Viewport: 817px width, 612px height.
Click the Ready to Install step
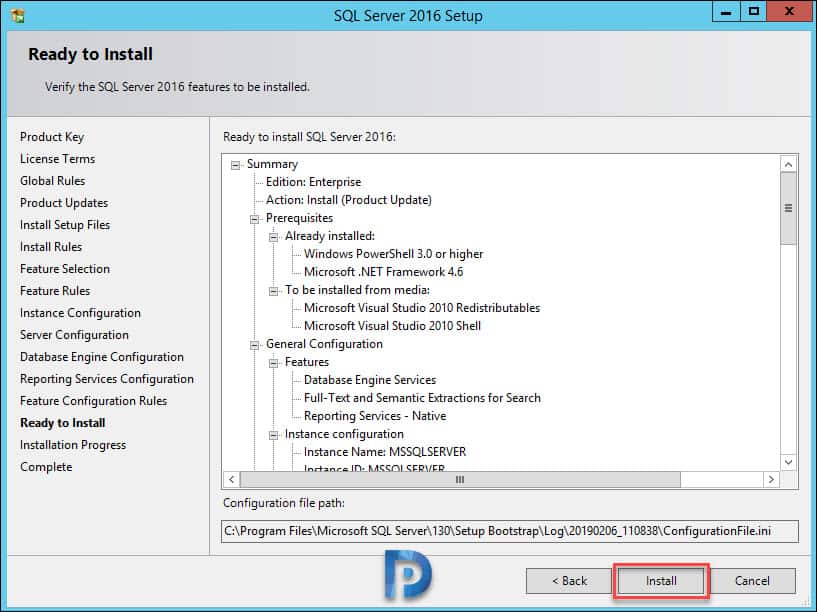(63, 423)
